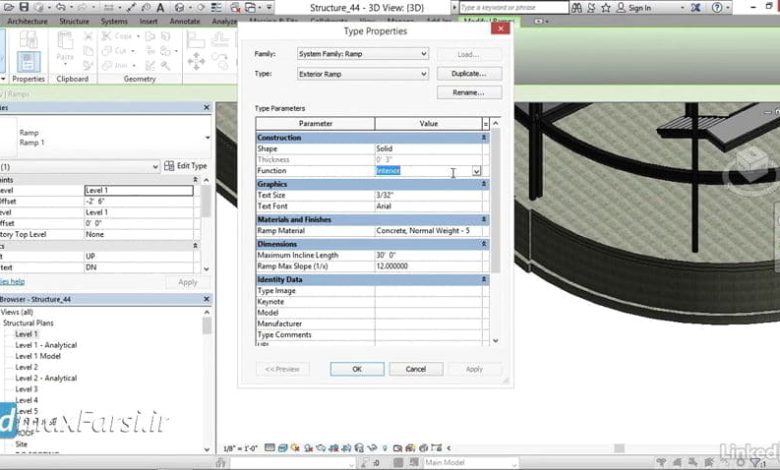The width and height of the screenshot is (780, 470).
Task: Select Level 1 Model in Project Browser
Action: pos(38,356)
